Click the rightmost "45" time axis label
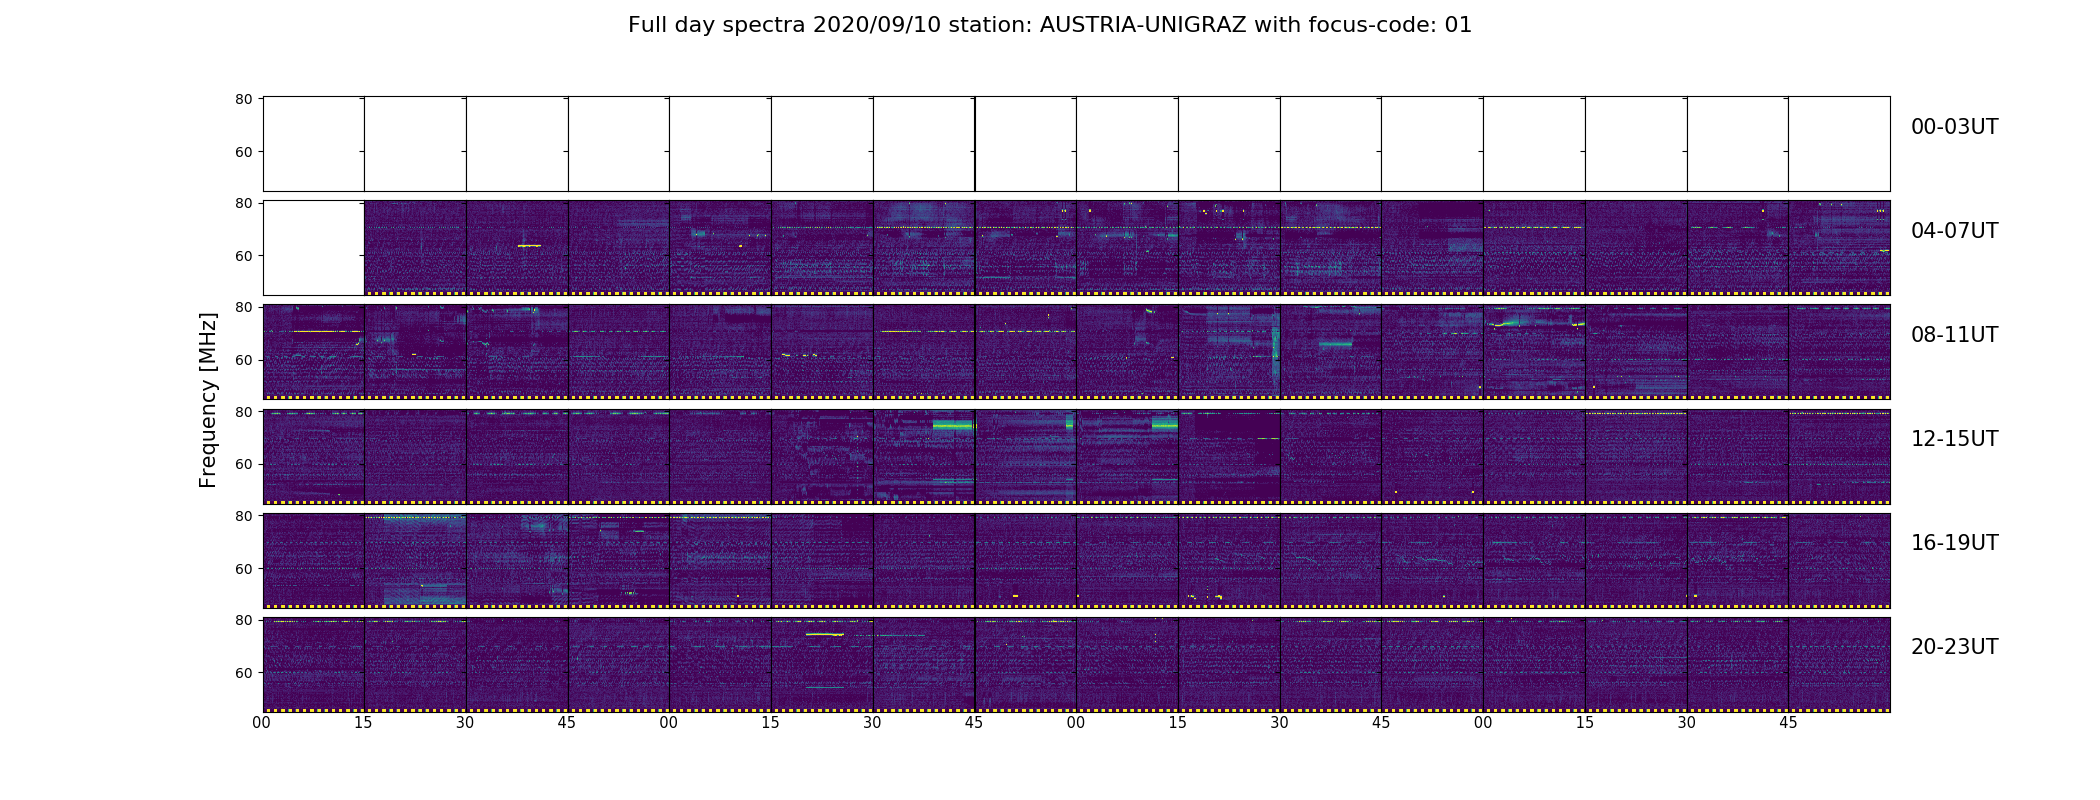Screen dimensions: 2100x800 click(1788, 723)
